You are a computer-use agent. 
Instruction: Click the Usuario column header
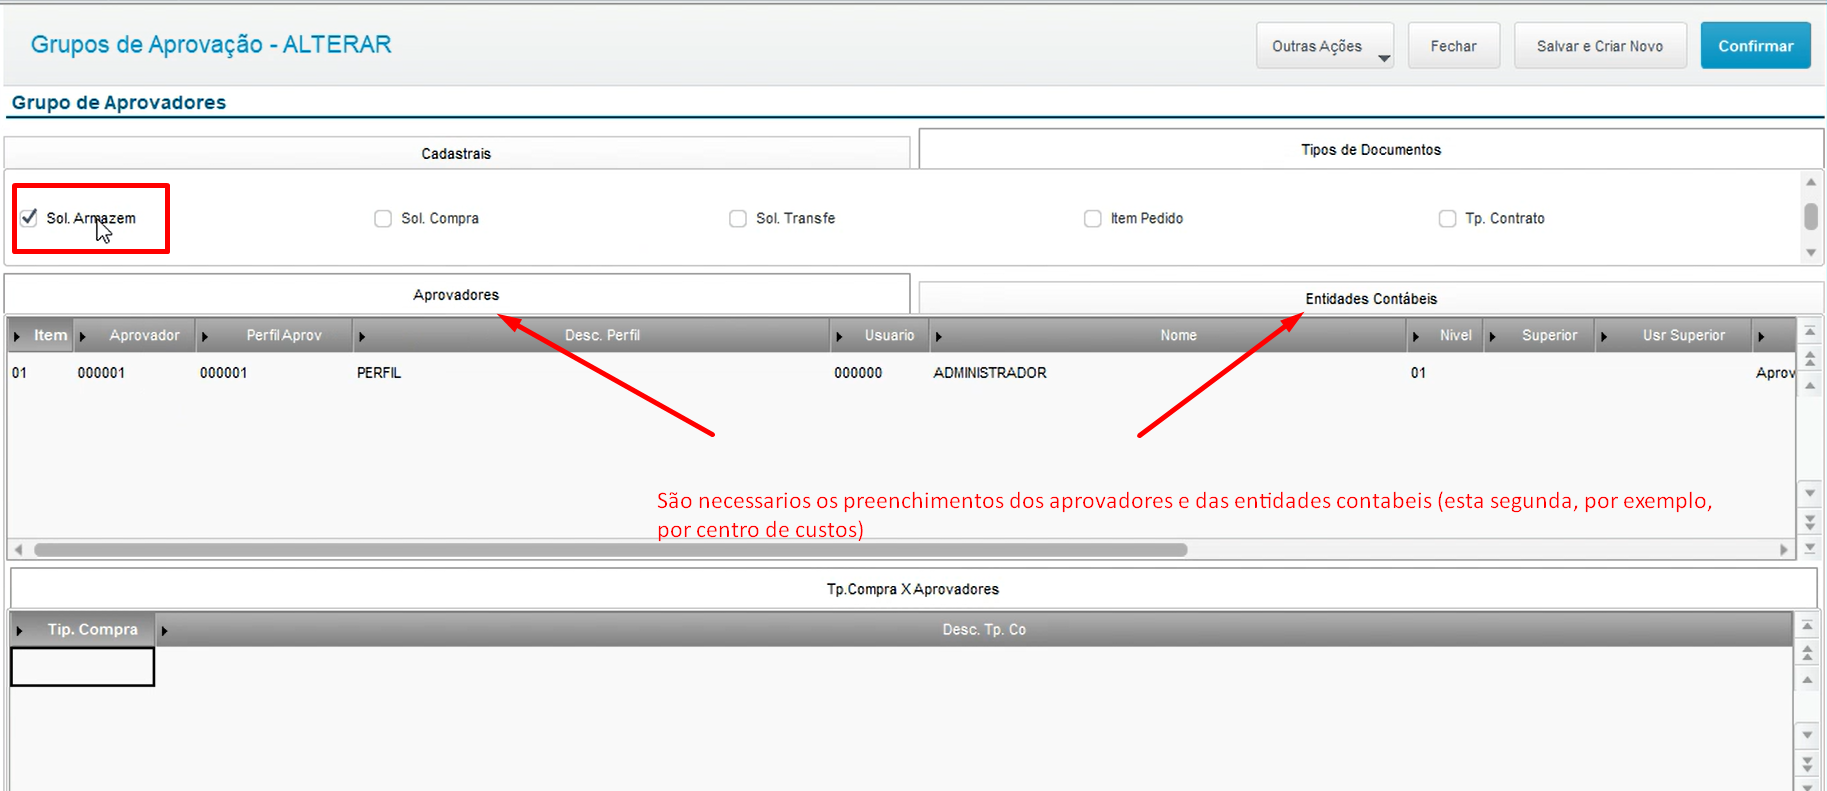click(880, 335)
